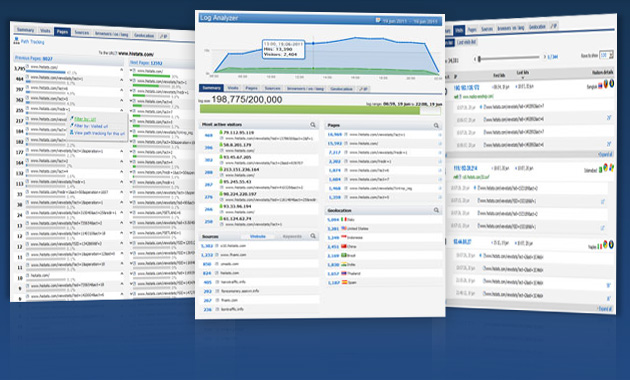Open Geolocation tab in center window
Screen dimensions: 630x380
tap(342, 89)
